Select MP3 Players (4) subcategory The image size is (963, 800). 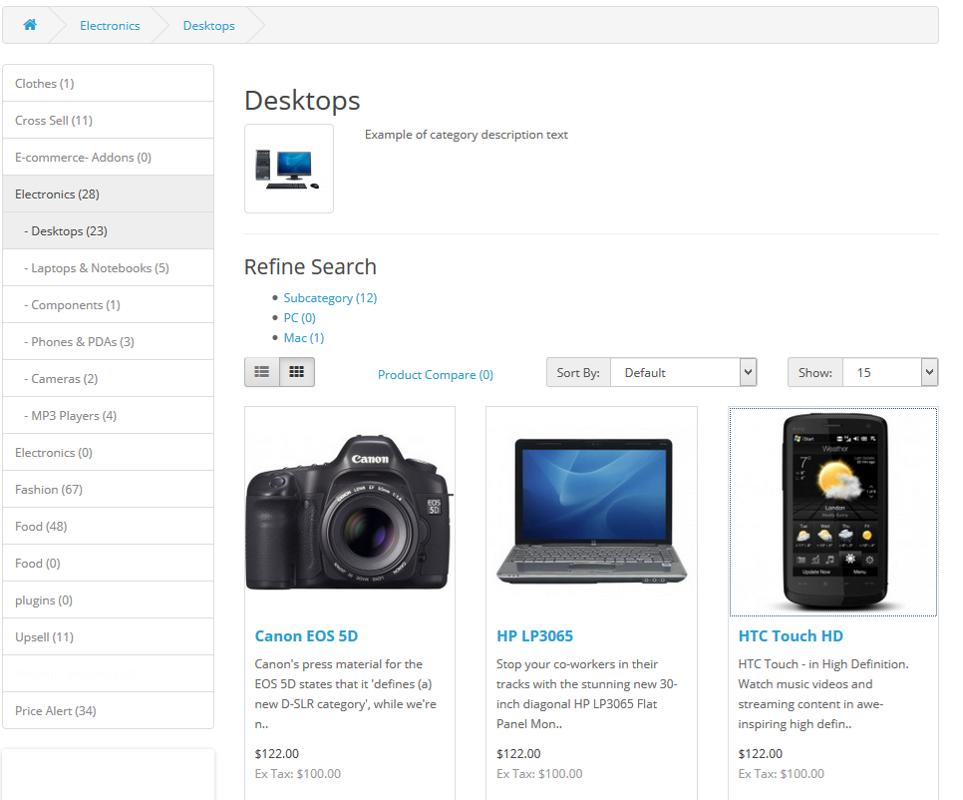coord(108,416)
